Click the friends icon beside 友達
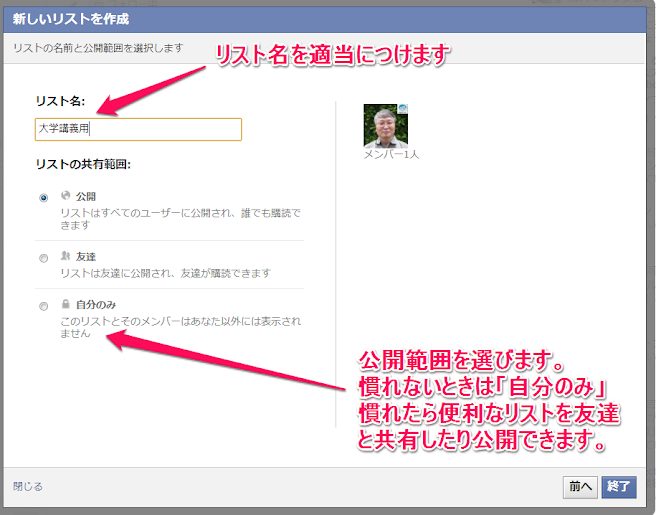This screenshot has height=515, width=656. (66, 256)
